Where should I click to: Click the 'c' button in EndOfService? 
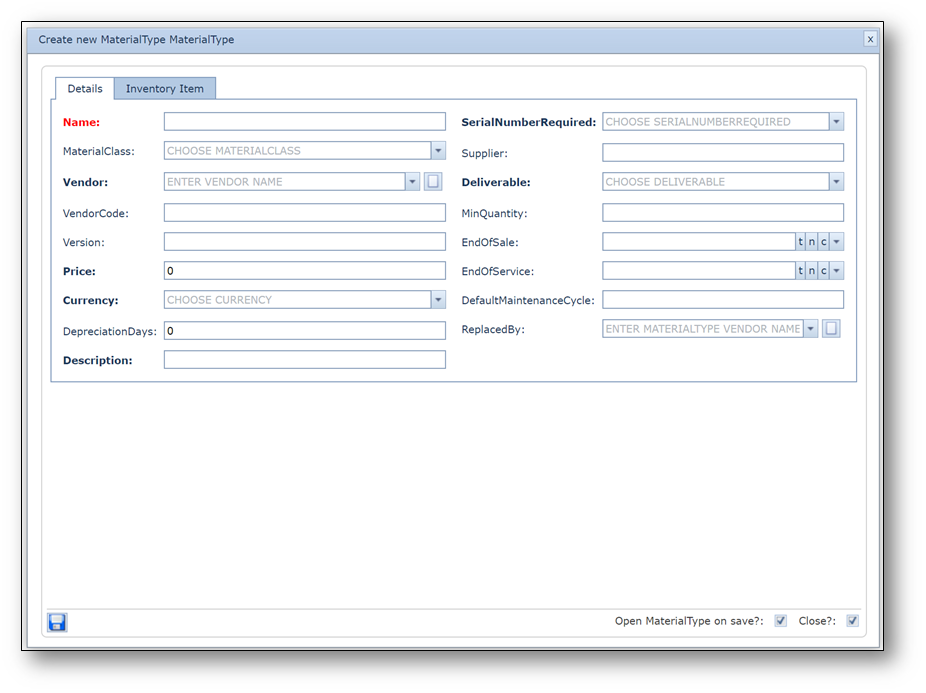click(x=823, y=271)
